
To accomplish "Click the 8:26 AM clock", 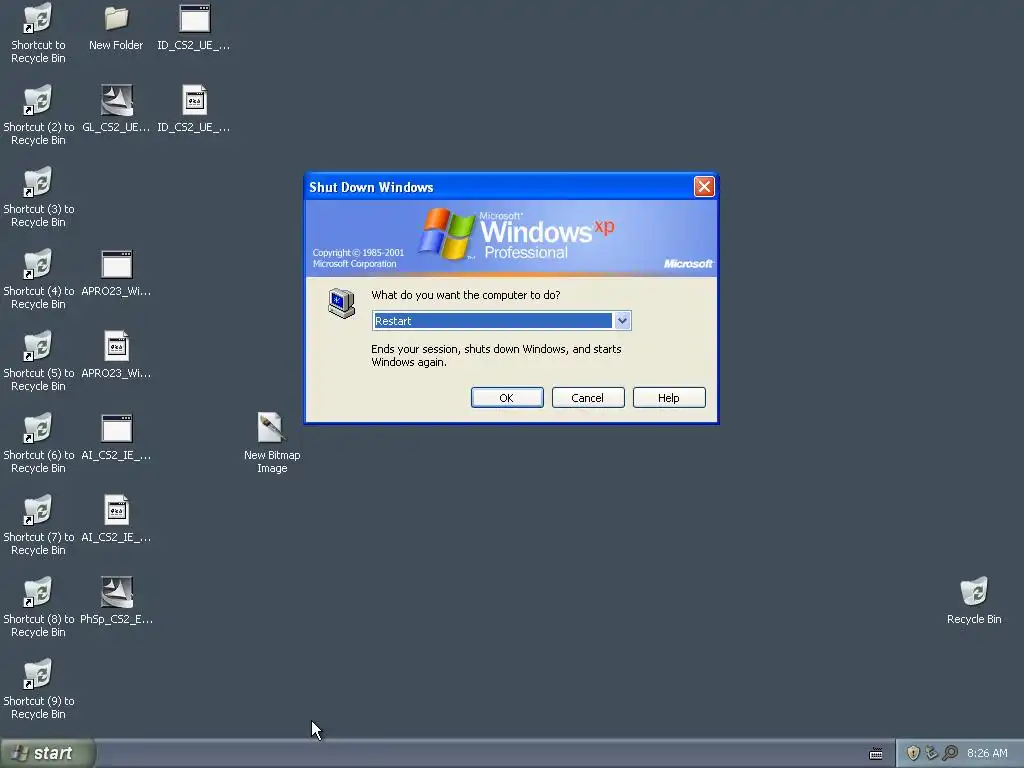I will (987, 753).
